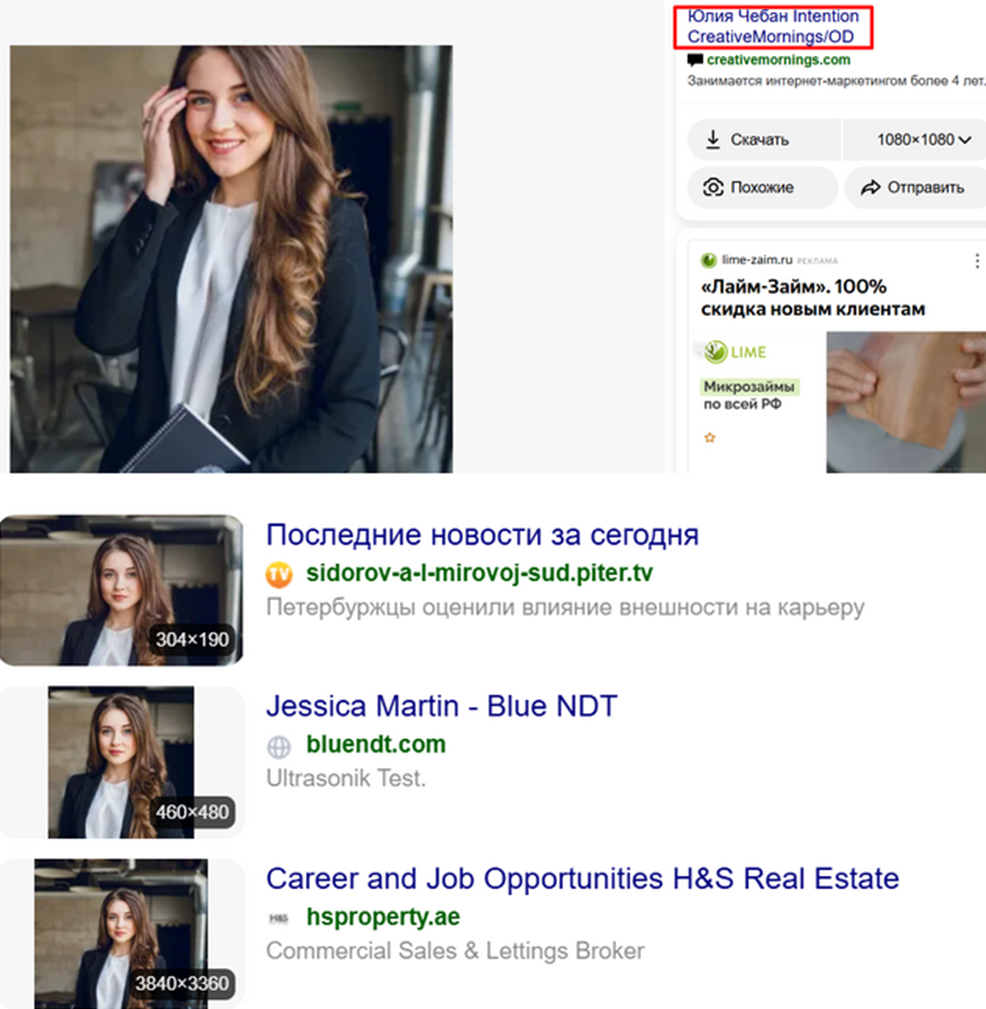Open the Юлия Чебан Intention CreativeMornings title link
The height and width of the screenshot is (1009, 986).
[x=772, y=27]
